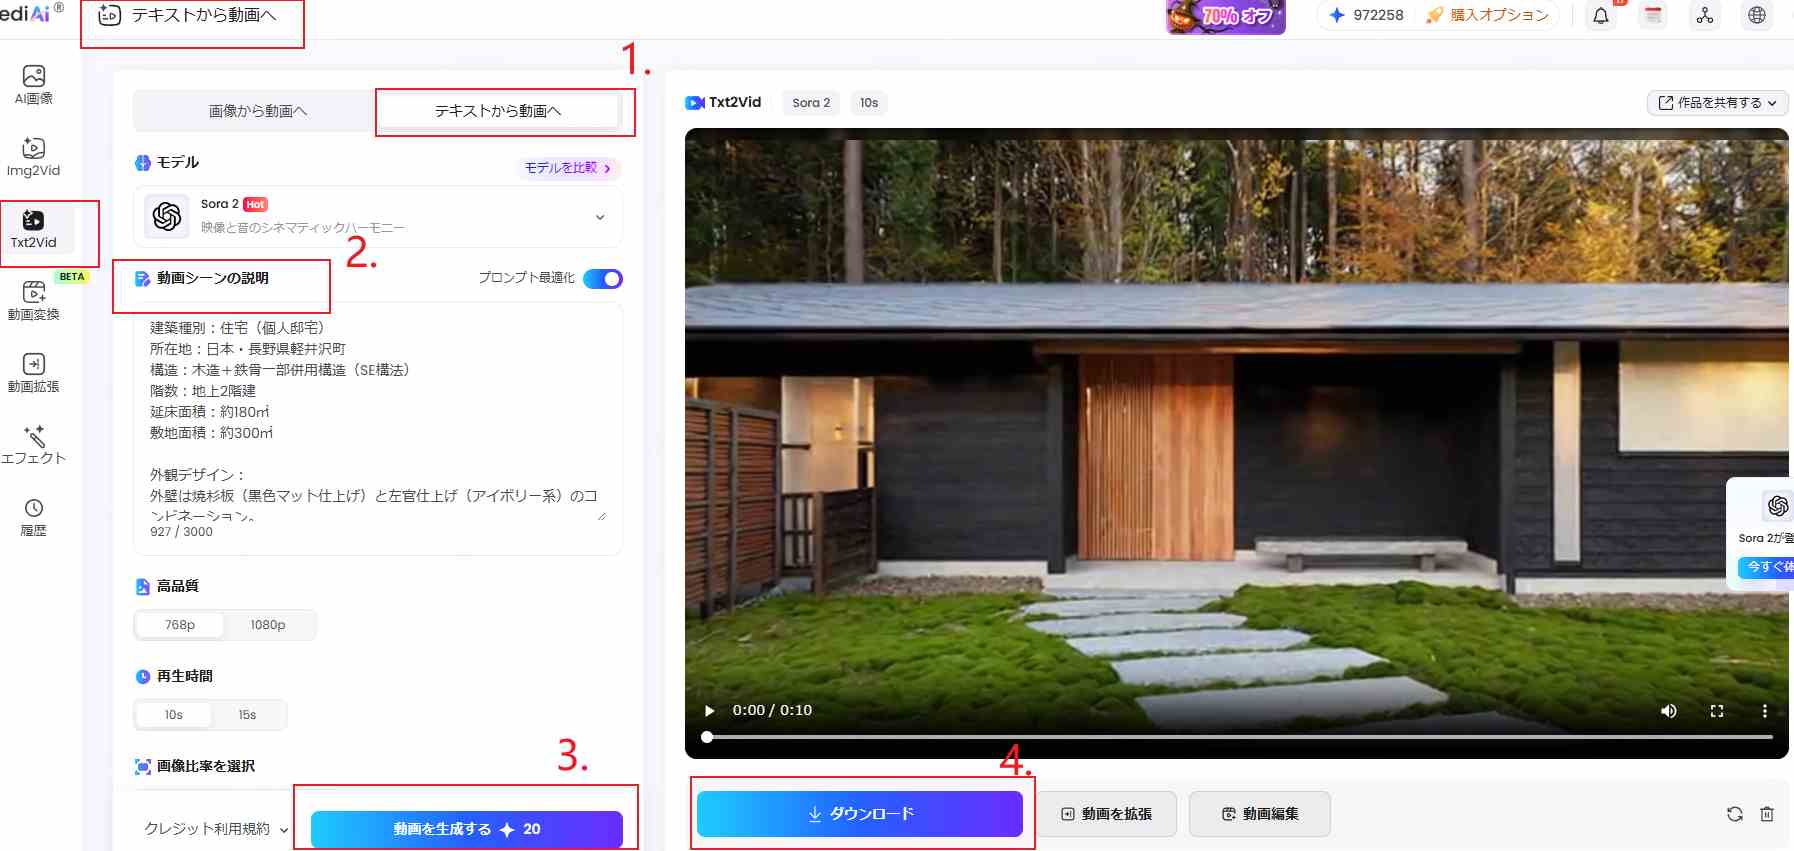Screen dimensions: 1794x851
Task: Select 10s duration option
Action: tap(174, 715)
